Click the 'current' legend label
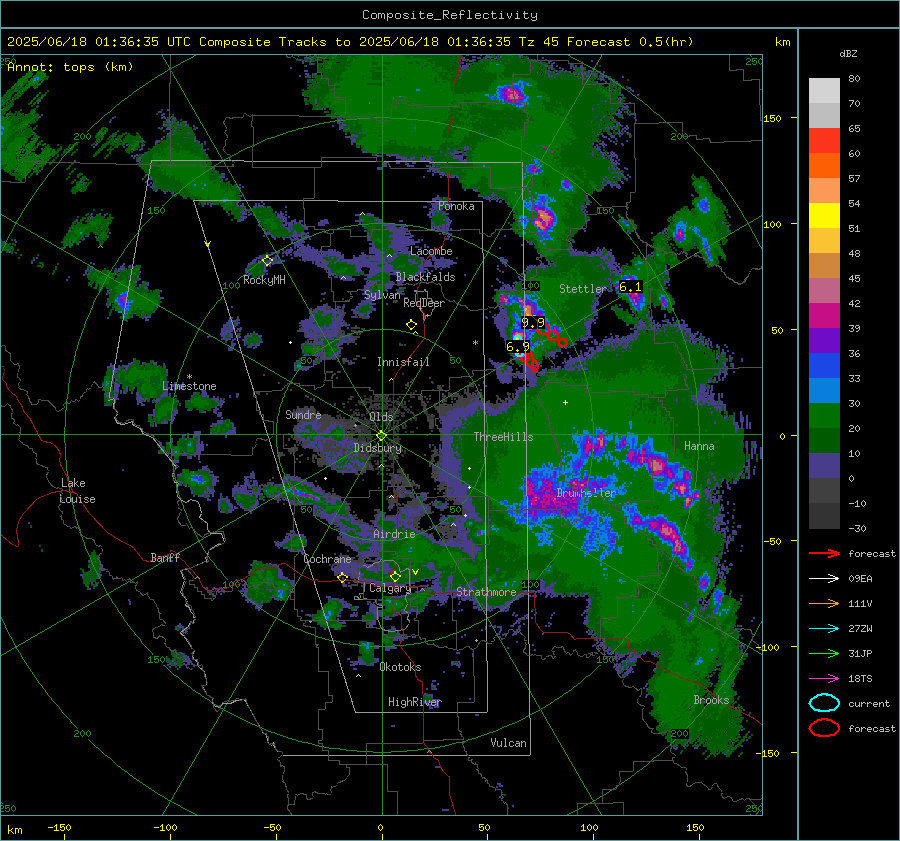The width and height of the screenshot is (900, 841). pos(868,704)
